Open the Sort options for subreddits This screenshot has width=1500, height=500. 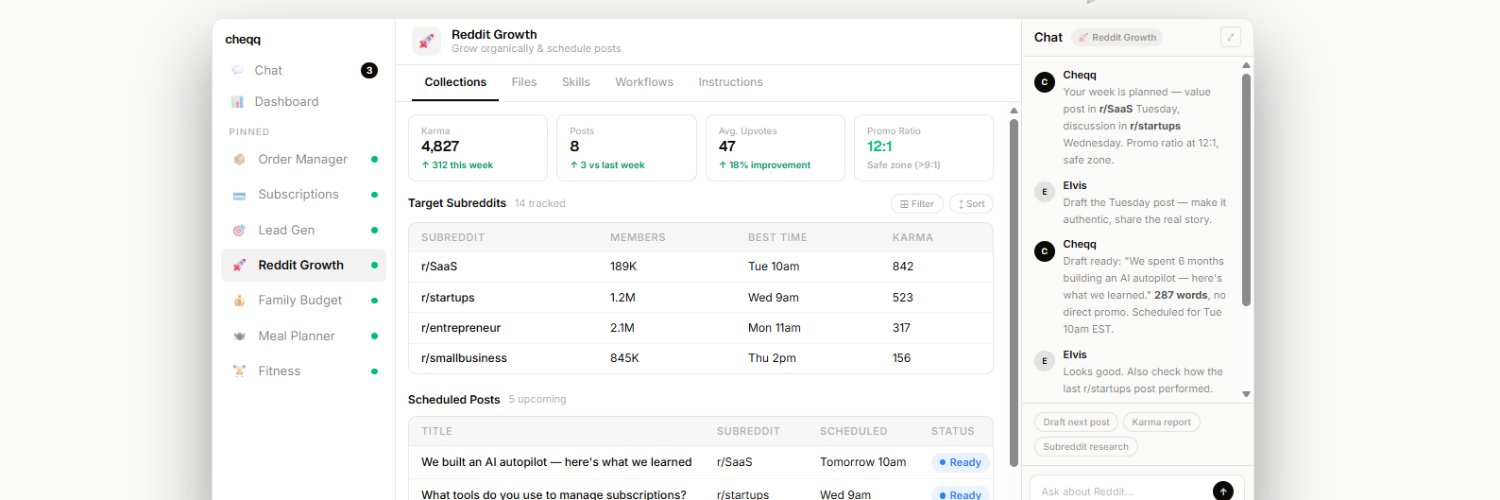[971, 204]
